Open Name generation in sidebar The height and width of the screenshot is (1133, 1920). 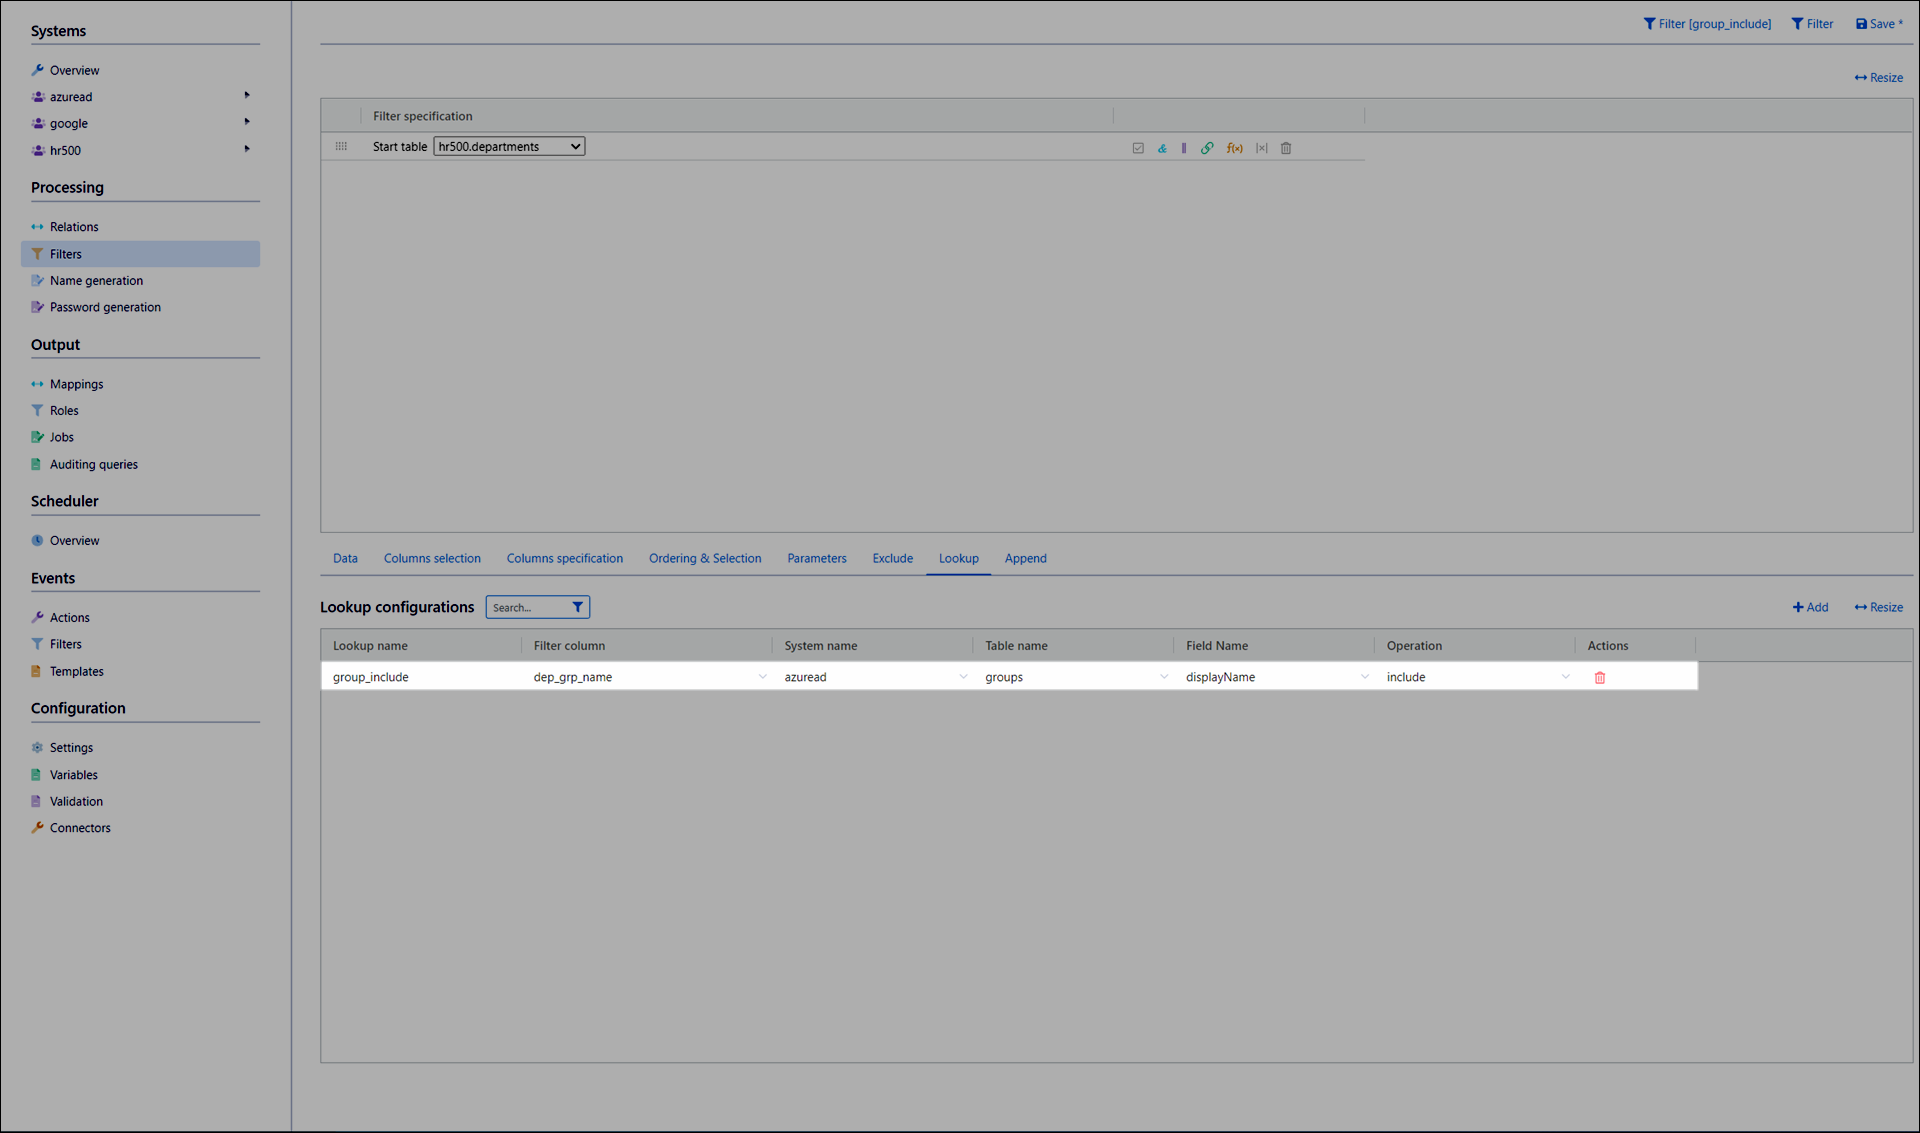click(x=96, y=281)
